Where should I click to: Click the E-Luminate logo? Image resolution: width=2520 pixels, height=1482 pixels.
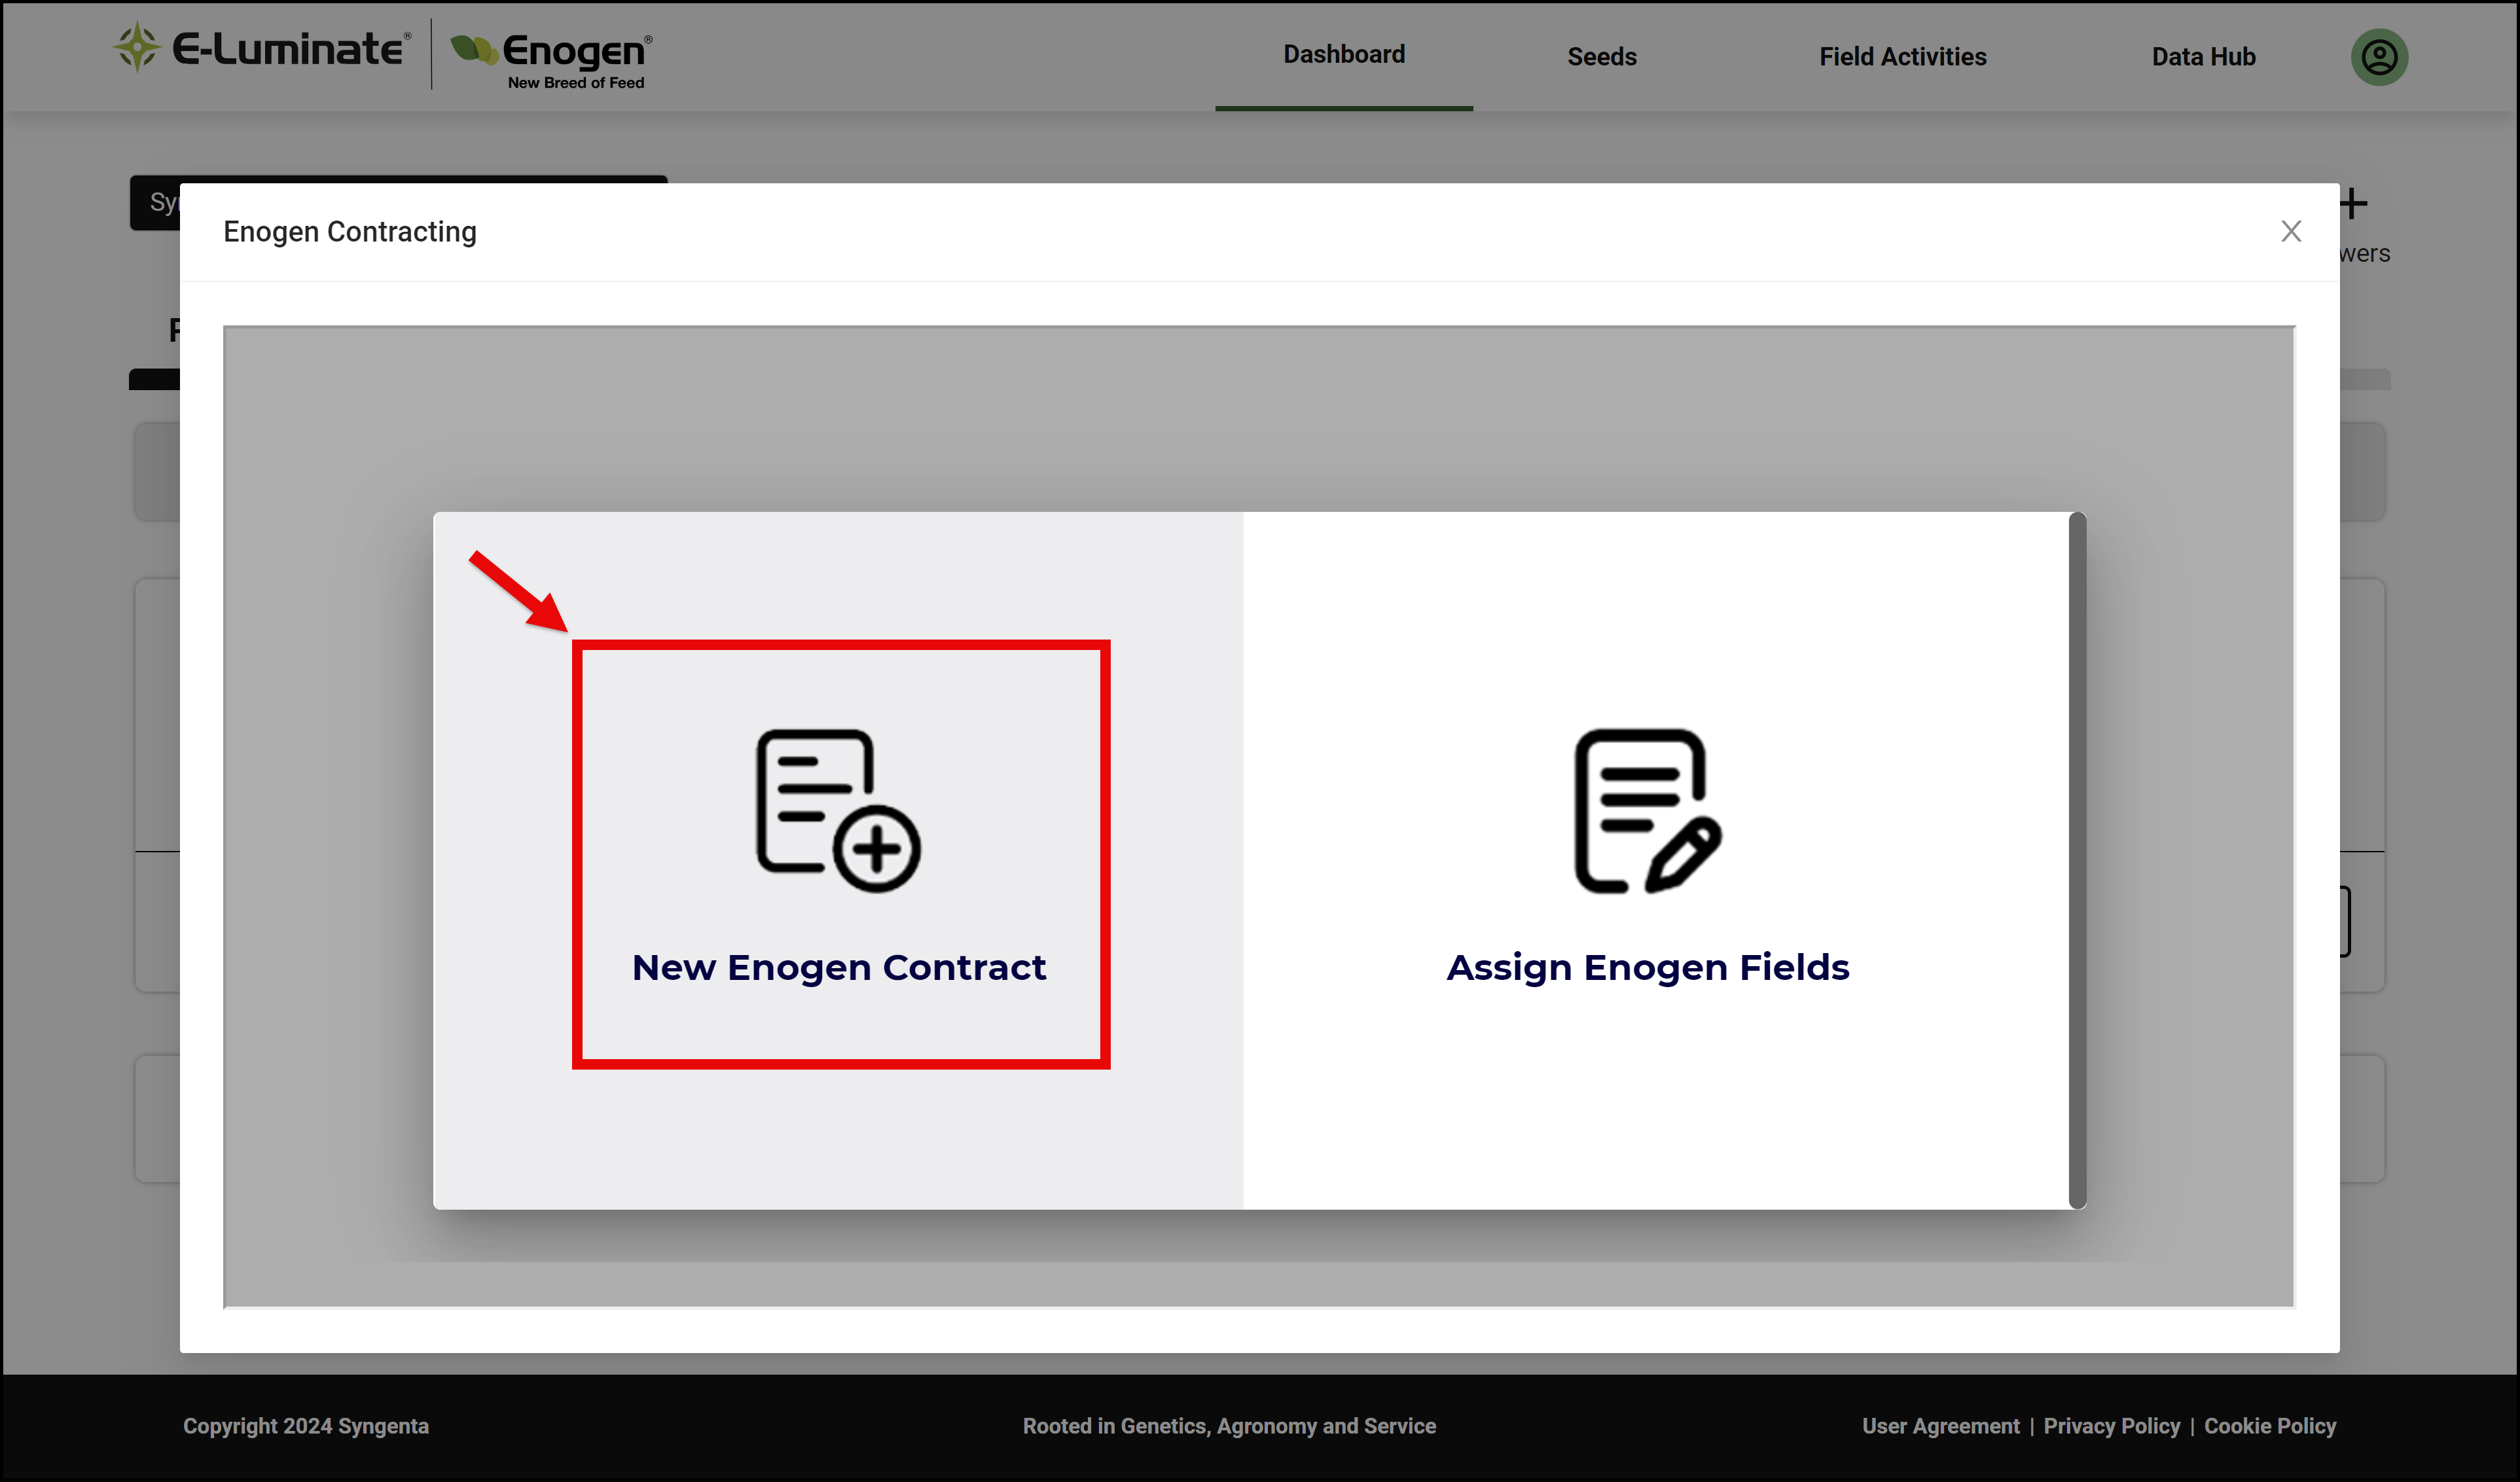pos(262,48)
